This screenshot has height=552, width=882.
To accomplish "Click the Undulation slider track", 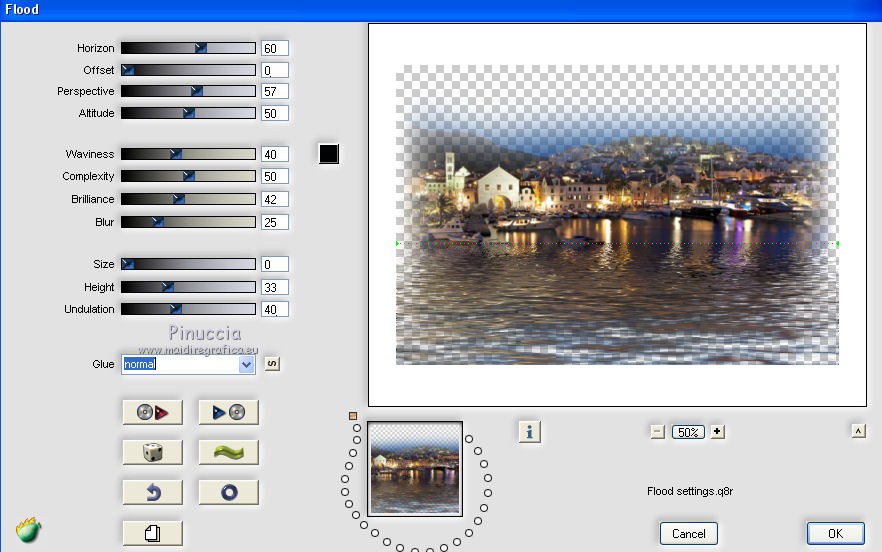I will pyautogui.click(x=188, y=309).
